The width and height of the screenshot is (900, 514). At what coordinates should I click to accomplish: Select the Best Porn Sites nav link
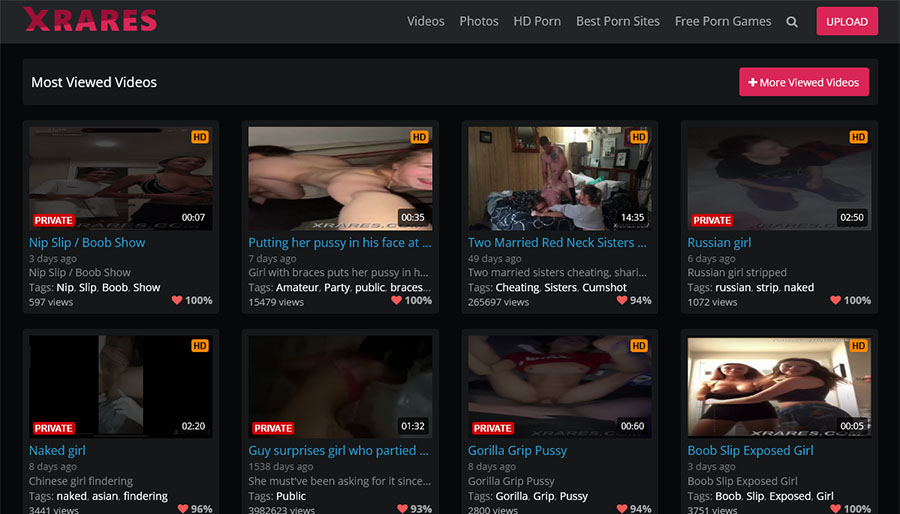click(x=617, y=21)
